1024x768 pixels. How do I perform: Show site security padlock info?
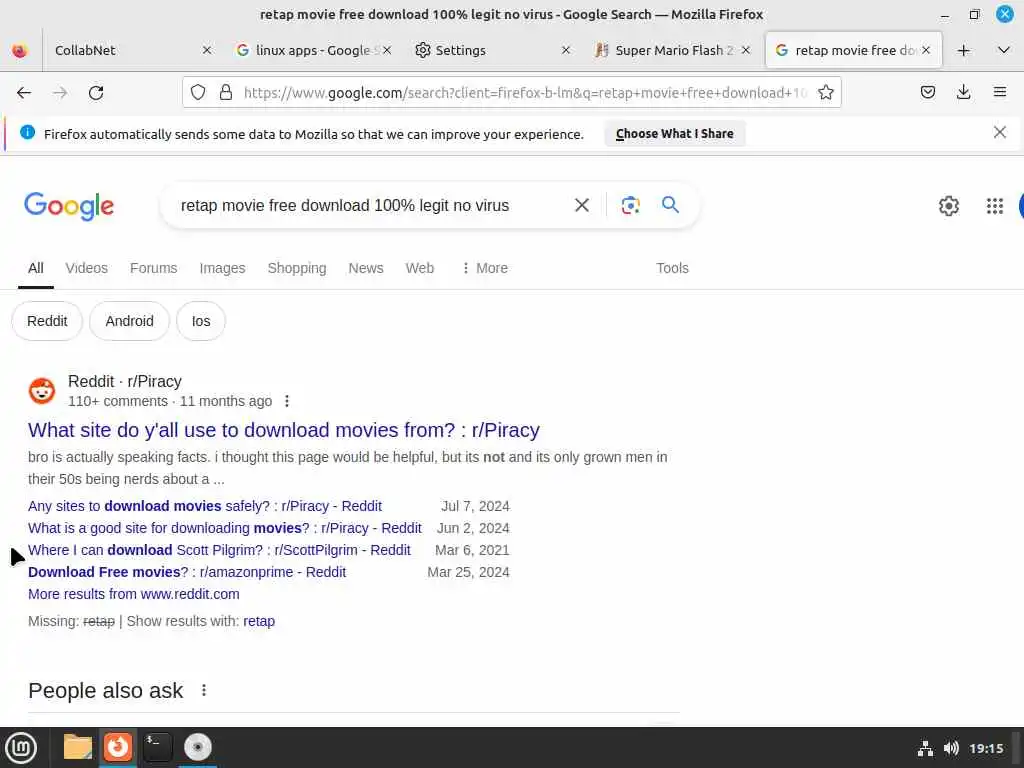coord(226,93)
